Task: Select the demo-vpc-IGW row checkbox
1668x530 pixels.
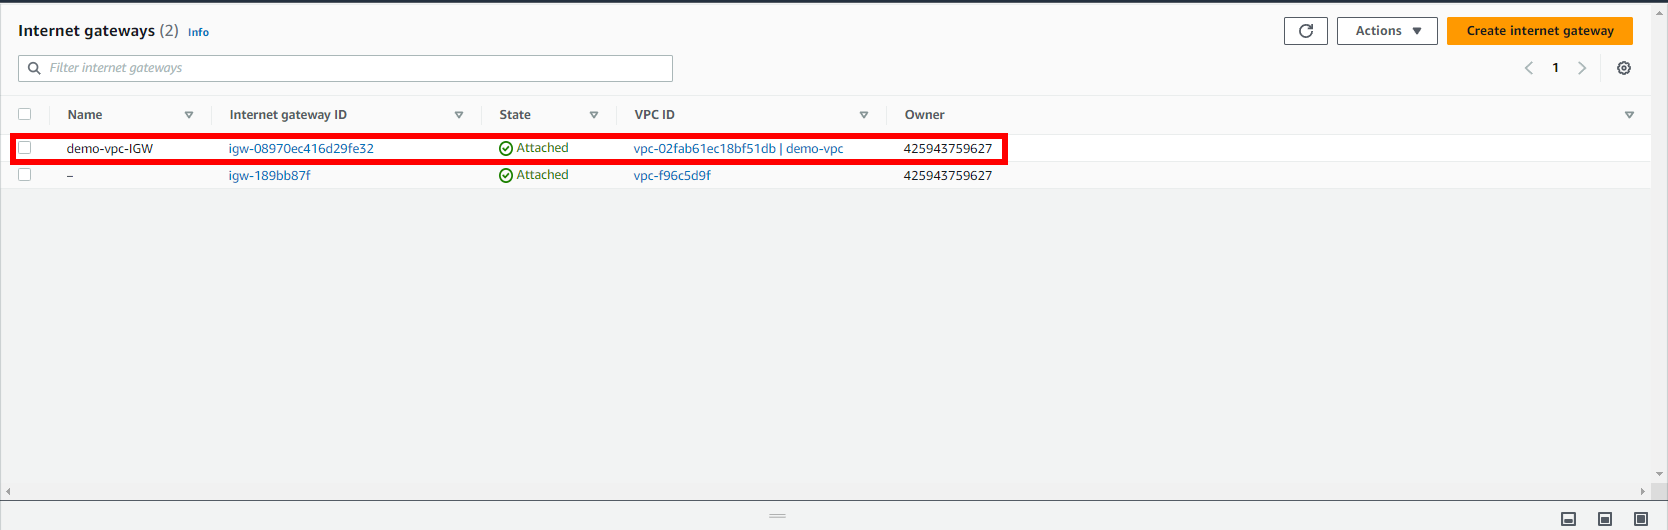Action: click(x=25, y=148)
